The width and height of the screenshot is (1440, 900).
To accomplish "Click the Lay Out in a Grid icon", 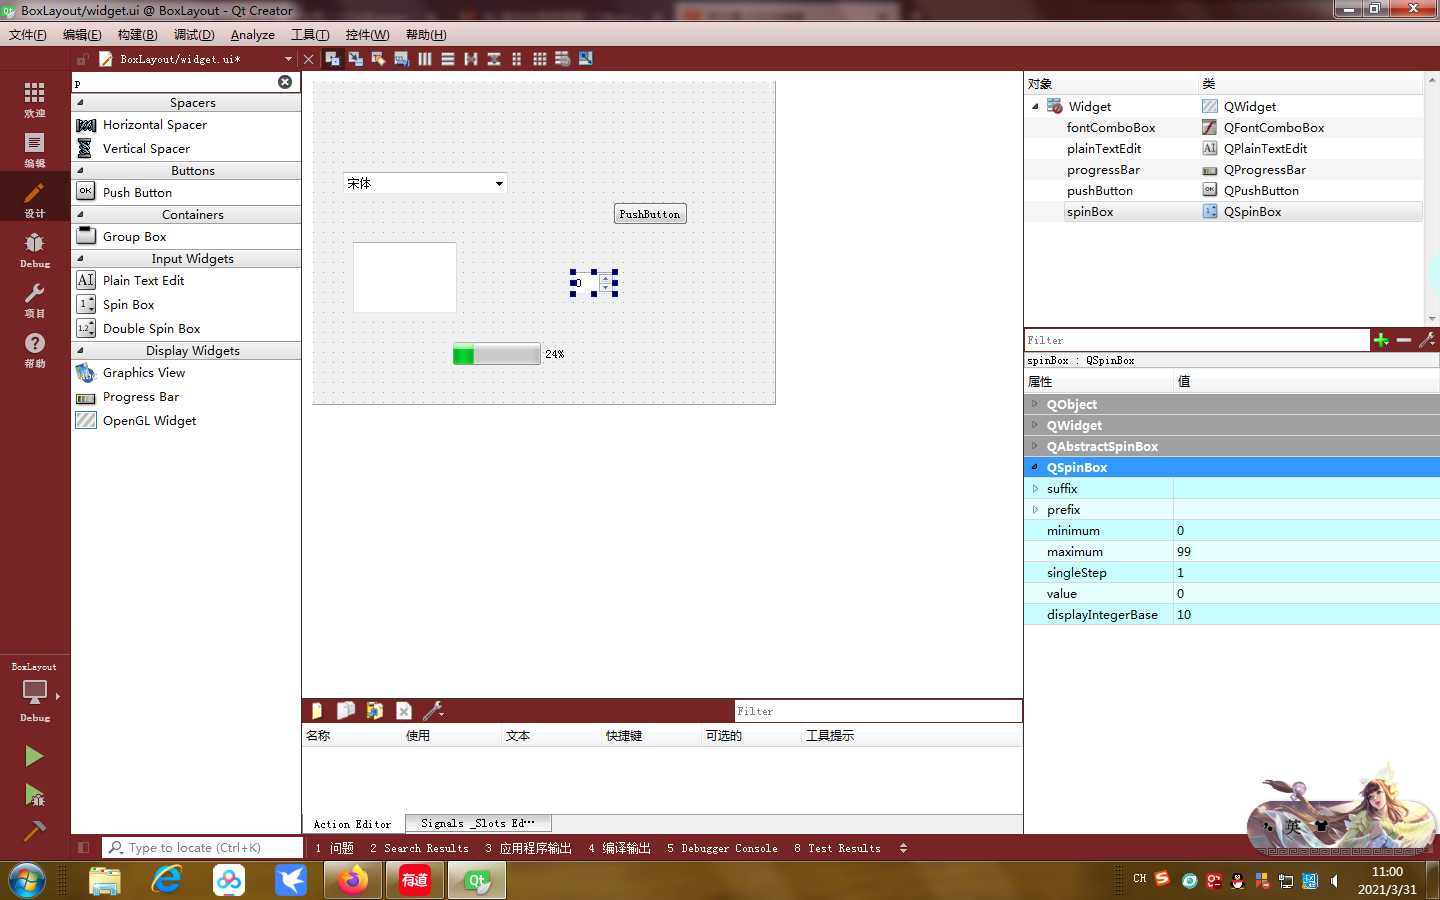I will pos(539,58).
